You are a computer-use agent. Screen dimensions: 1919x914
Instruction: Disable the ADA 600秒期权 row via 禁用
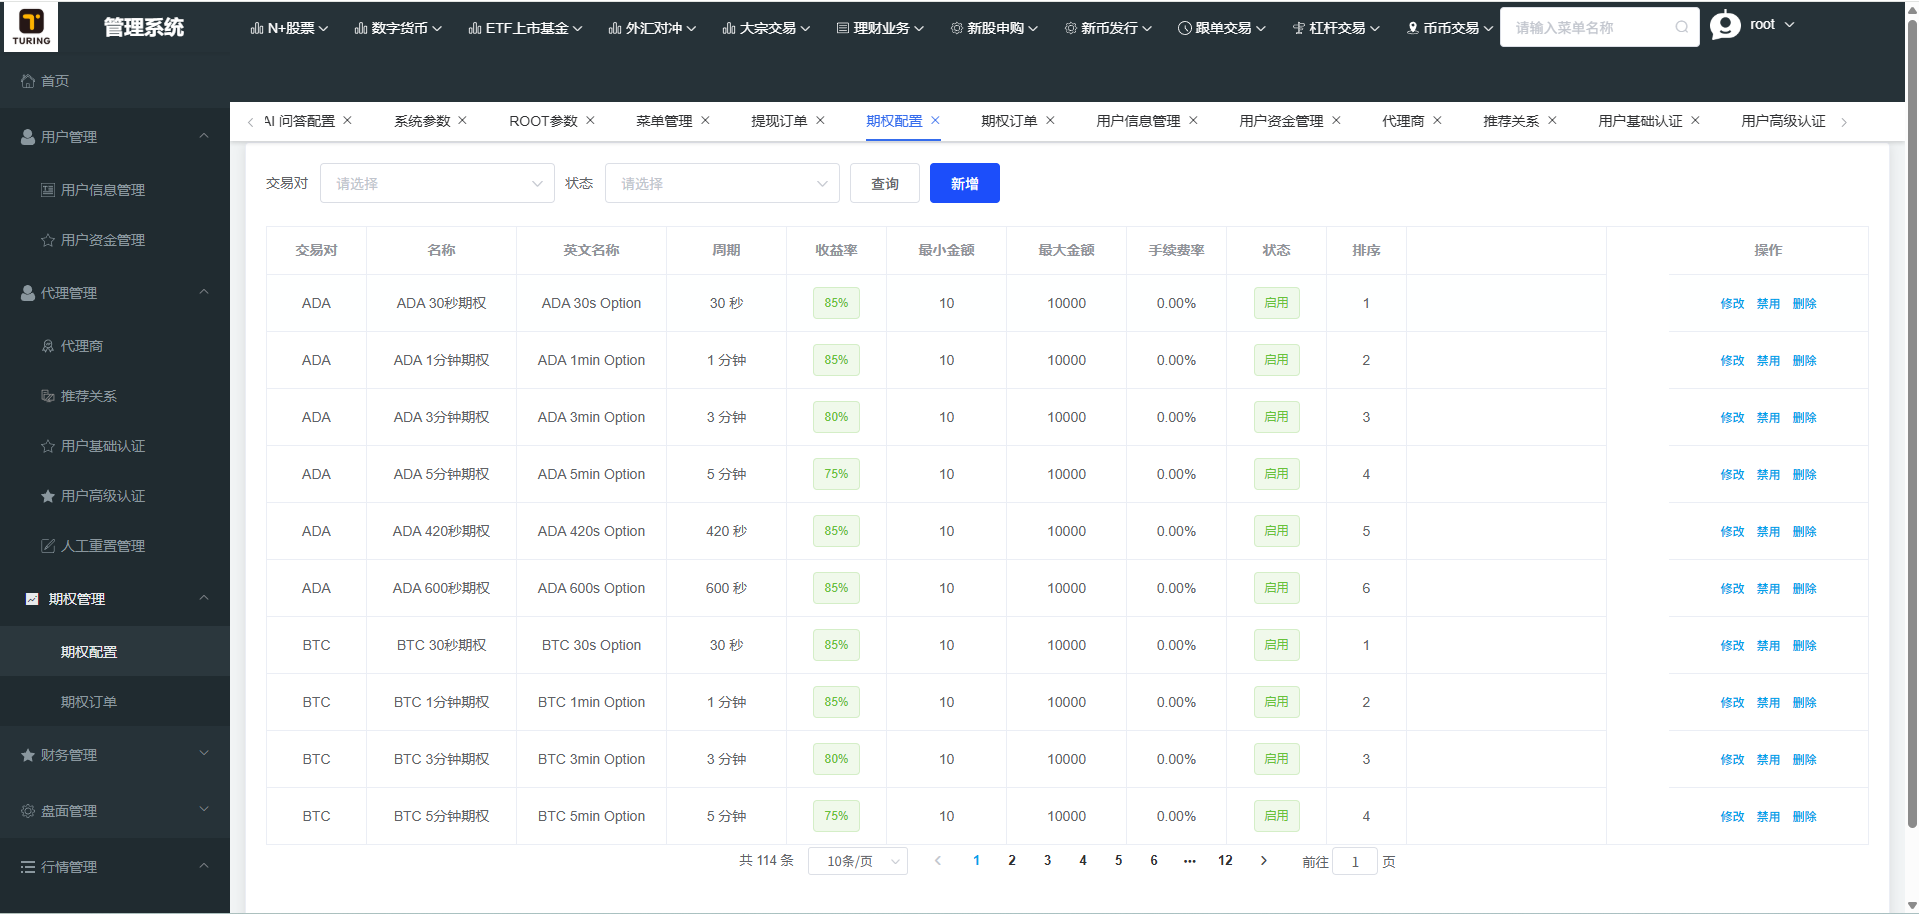(1768, 589)
